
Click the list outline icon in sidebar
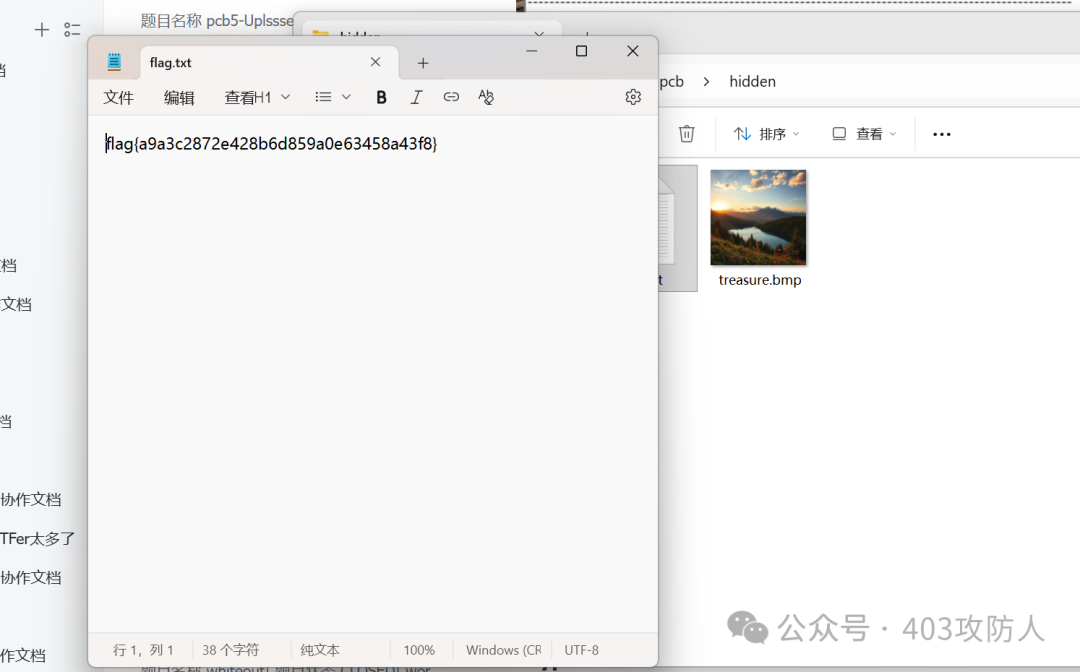pos(72,29)
